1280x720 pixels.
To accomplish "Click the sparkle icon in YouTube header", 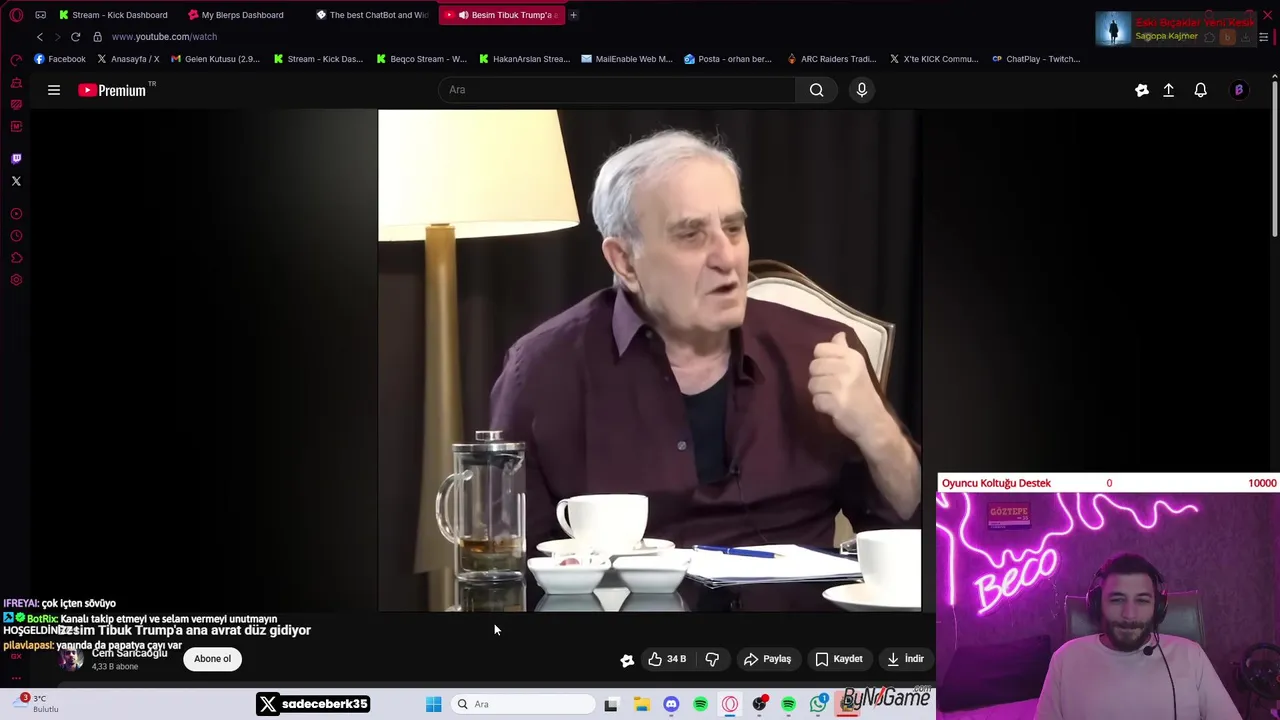I will pos(1142,90).
